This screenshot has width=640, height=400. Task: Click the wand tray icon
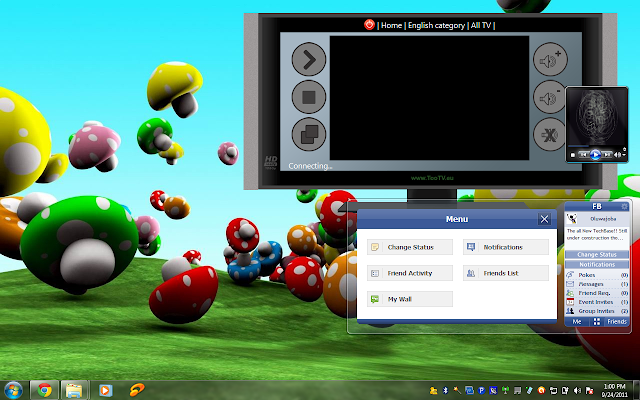(x=457, y=391)
